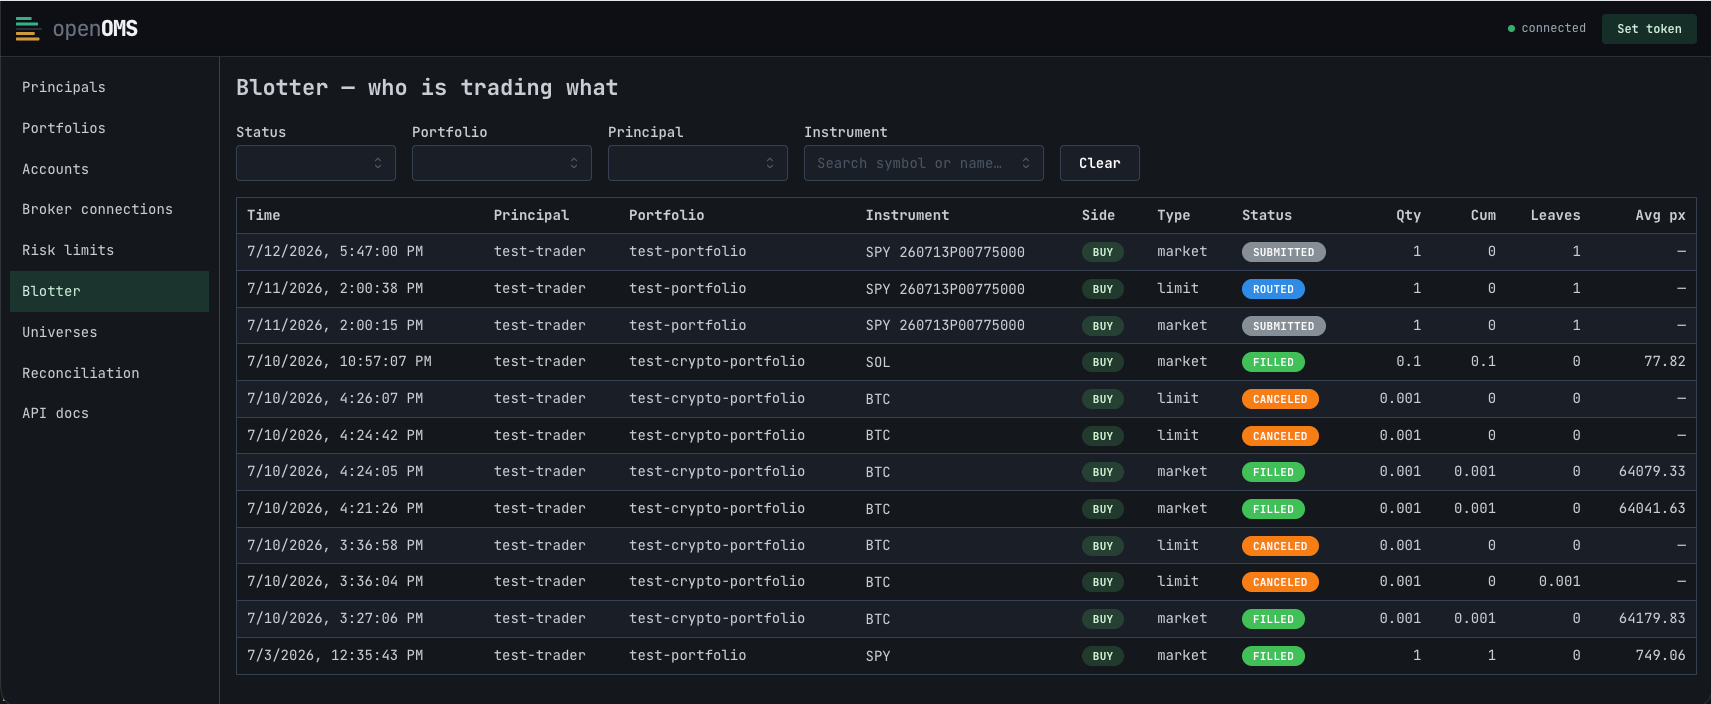The image size is (1711, 704).
Task: Expand the Instrument search combo box arrow
Action: coord(1026,163)
